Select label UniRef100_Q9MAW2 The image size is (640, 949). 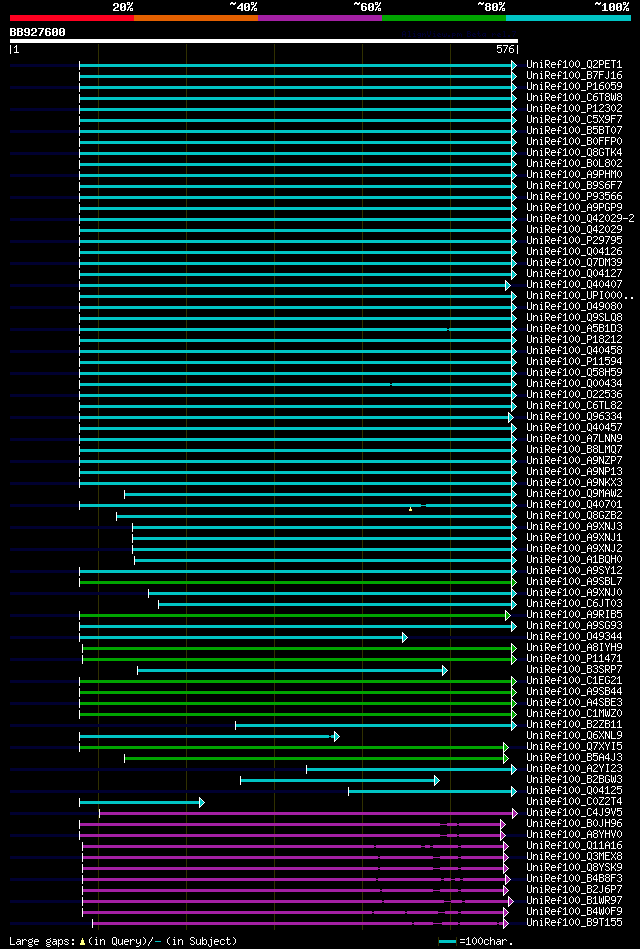click(x=574, y=494)
